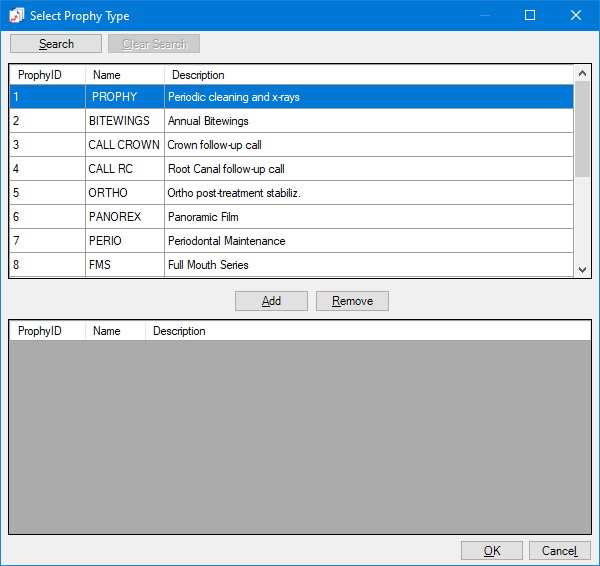Click the application icon in title bar
This screenshot has width=600, height=566.
point(16,16)
